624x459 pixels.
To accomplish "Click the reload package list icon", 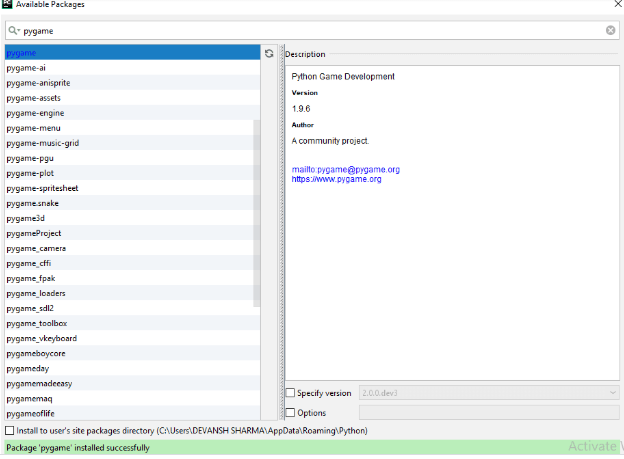I will click(269, 53).
